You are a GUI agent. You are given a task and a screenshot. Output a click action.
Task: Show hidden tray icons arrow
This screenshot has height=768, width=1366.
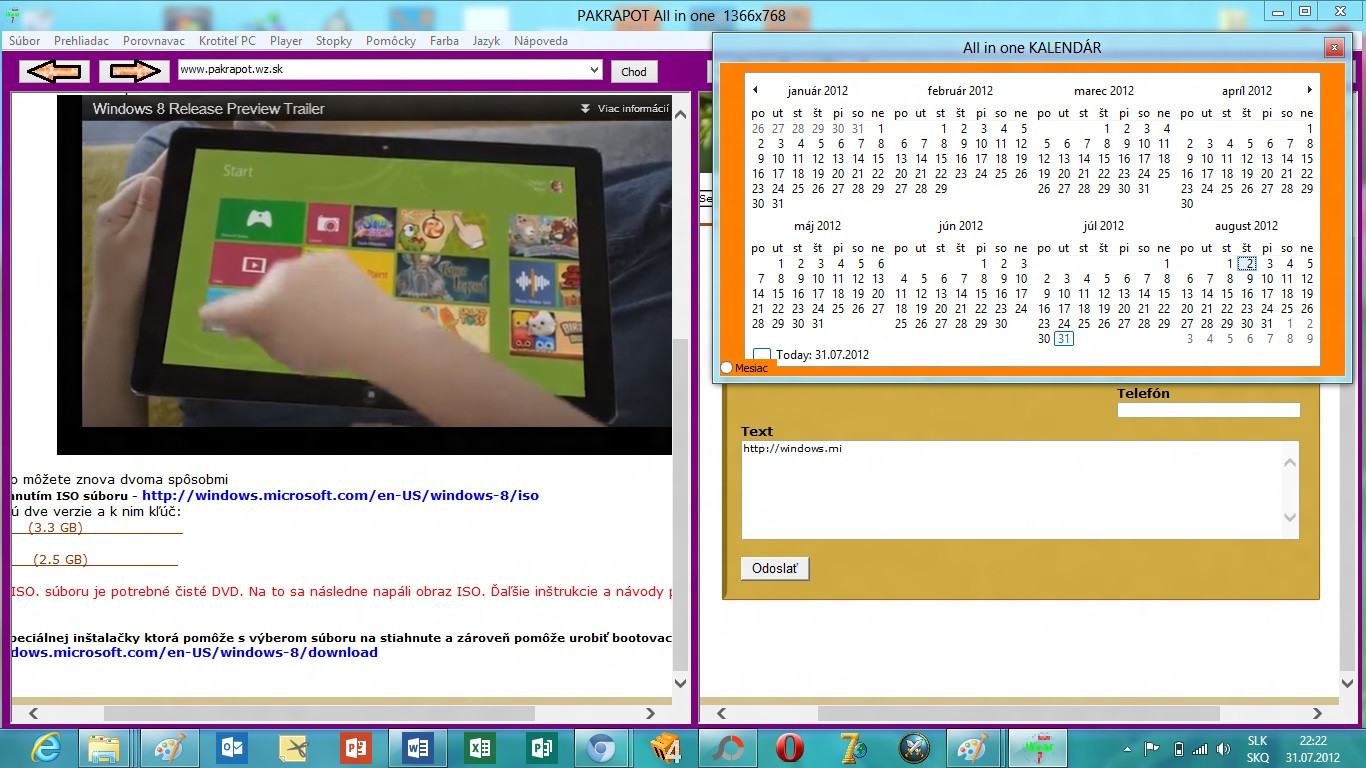[1128, 749]
